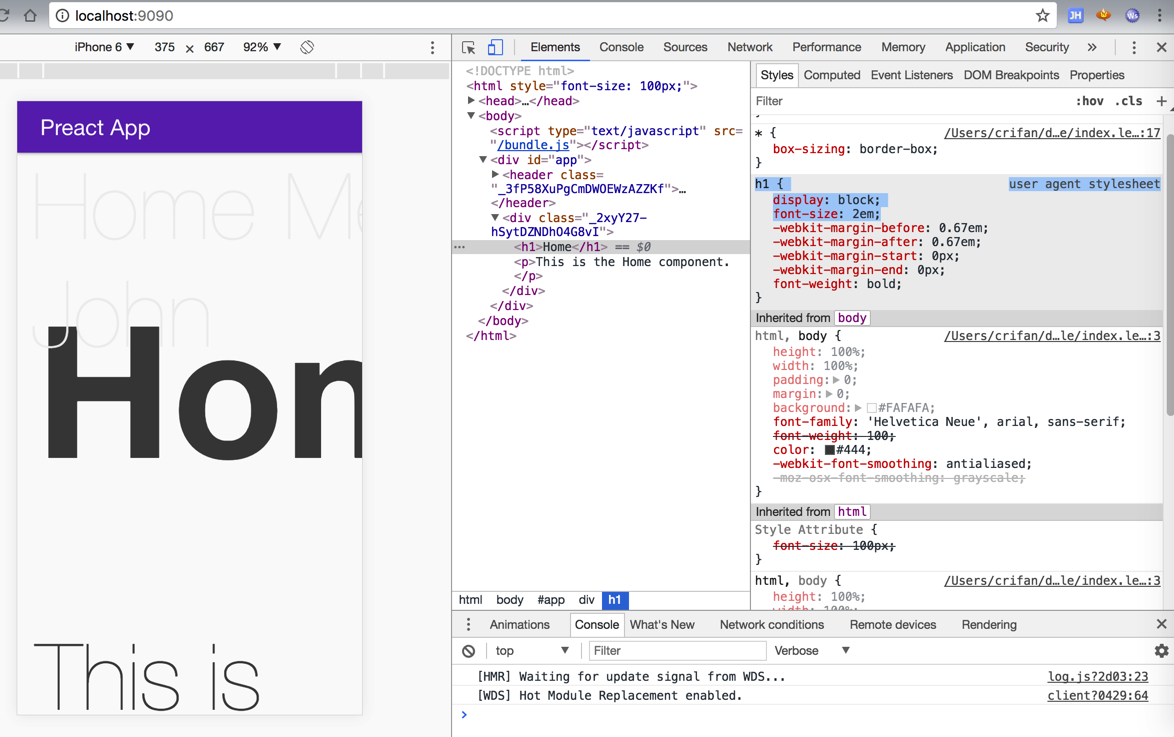Open the Network conditions drawer tab

(x=772, y=625)
